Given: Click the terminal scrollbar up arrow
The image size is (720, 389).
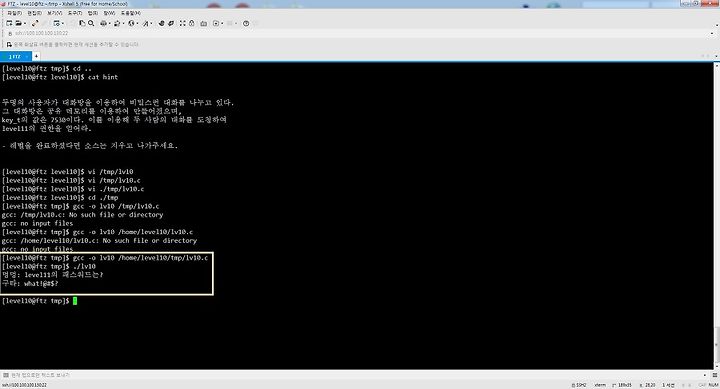Looking at the screenshot, I should point(717,65).
